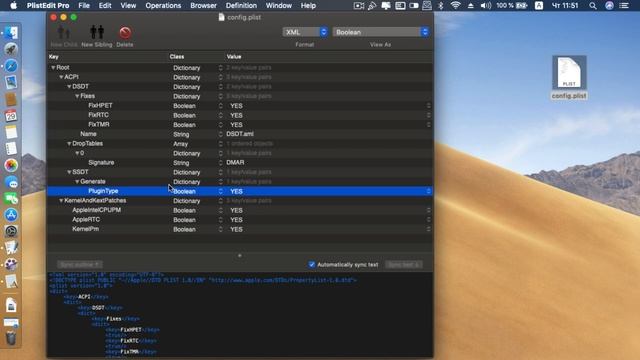
Task: Open the Window menu
Action: pyautogui.click(x=279, y=6)
